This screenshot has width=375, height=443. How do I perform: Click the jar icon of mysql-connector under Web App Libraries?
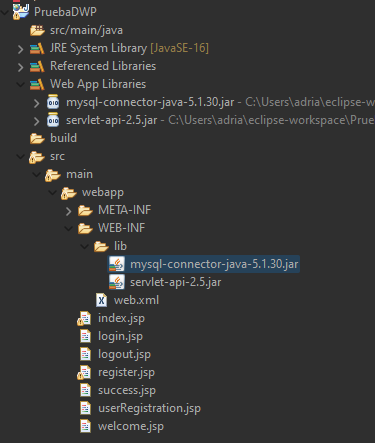pyautogui.click(x=53, y=102)
